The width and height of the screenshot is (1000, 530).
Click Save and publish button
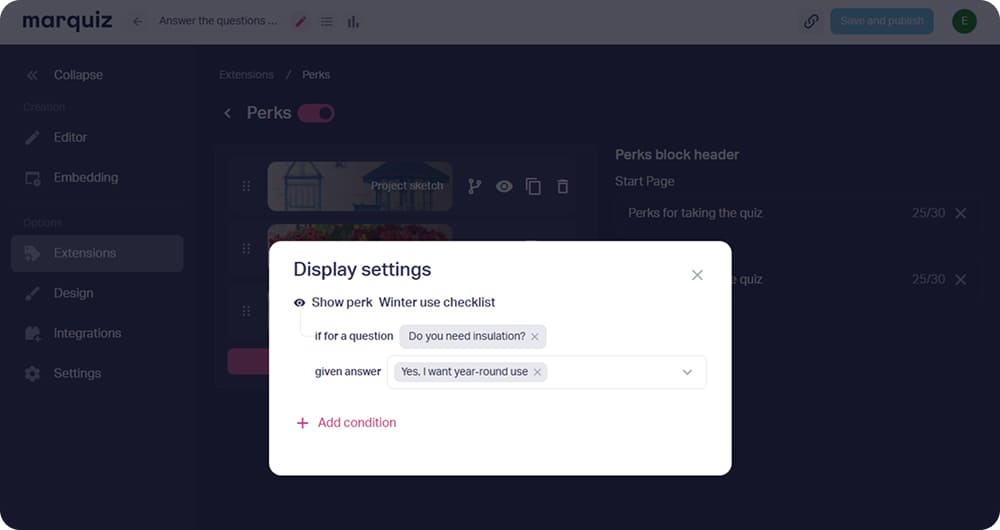(x=881, y=21)
